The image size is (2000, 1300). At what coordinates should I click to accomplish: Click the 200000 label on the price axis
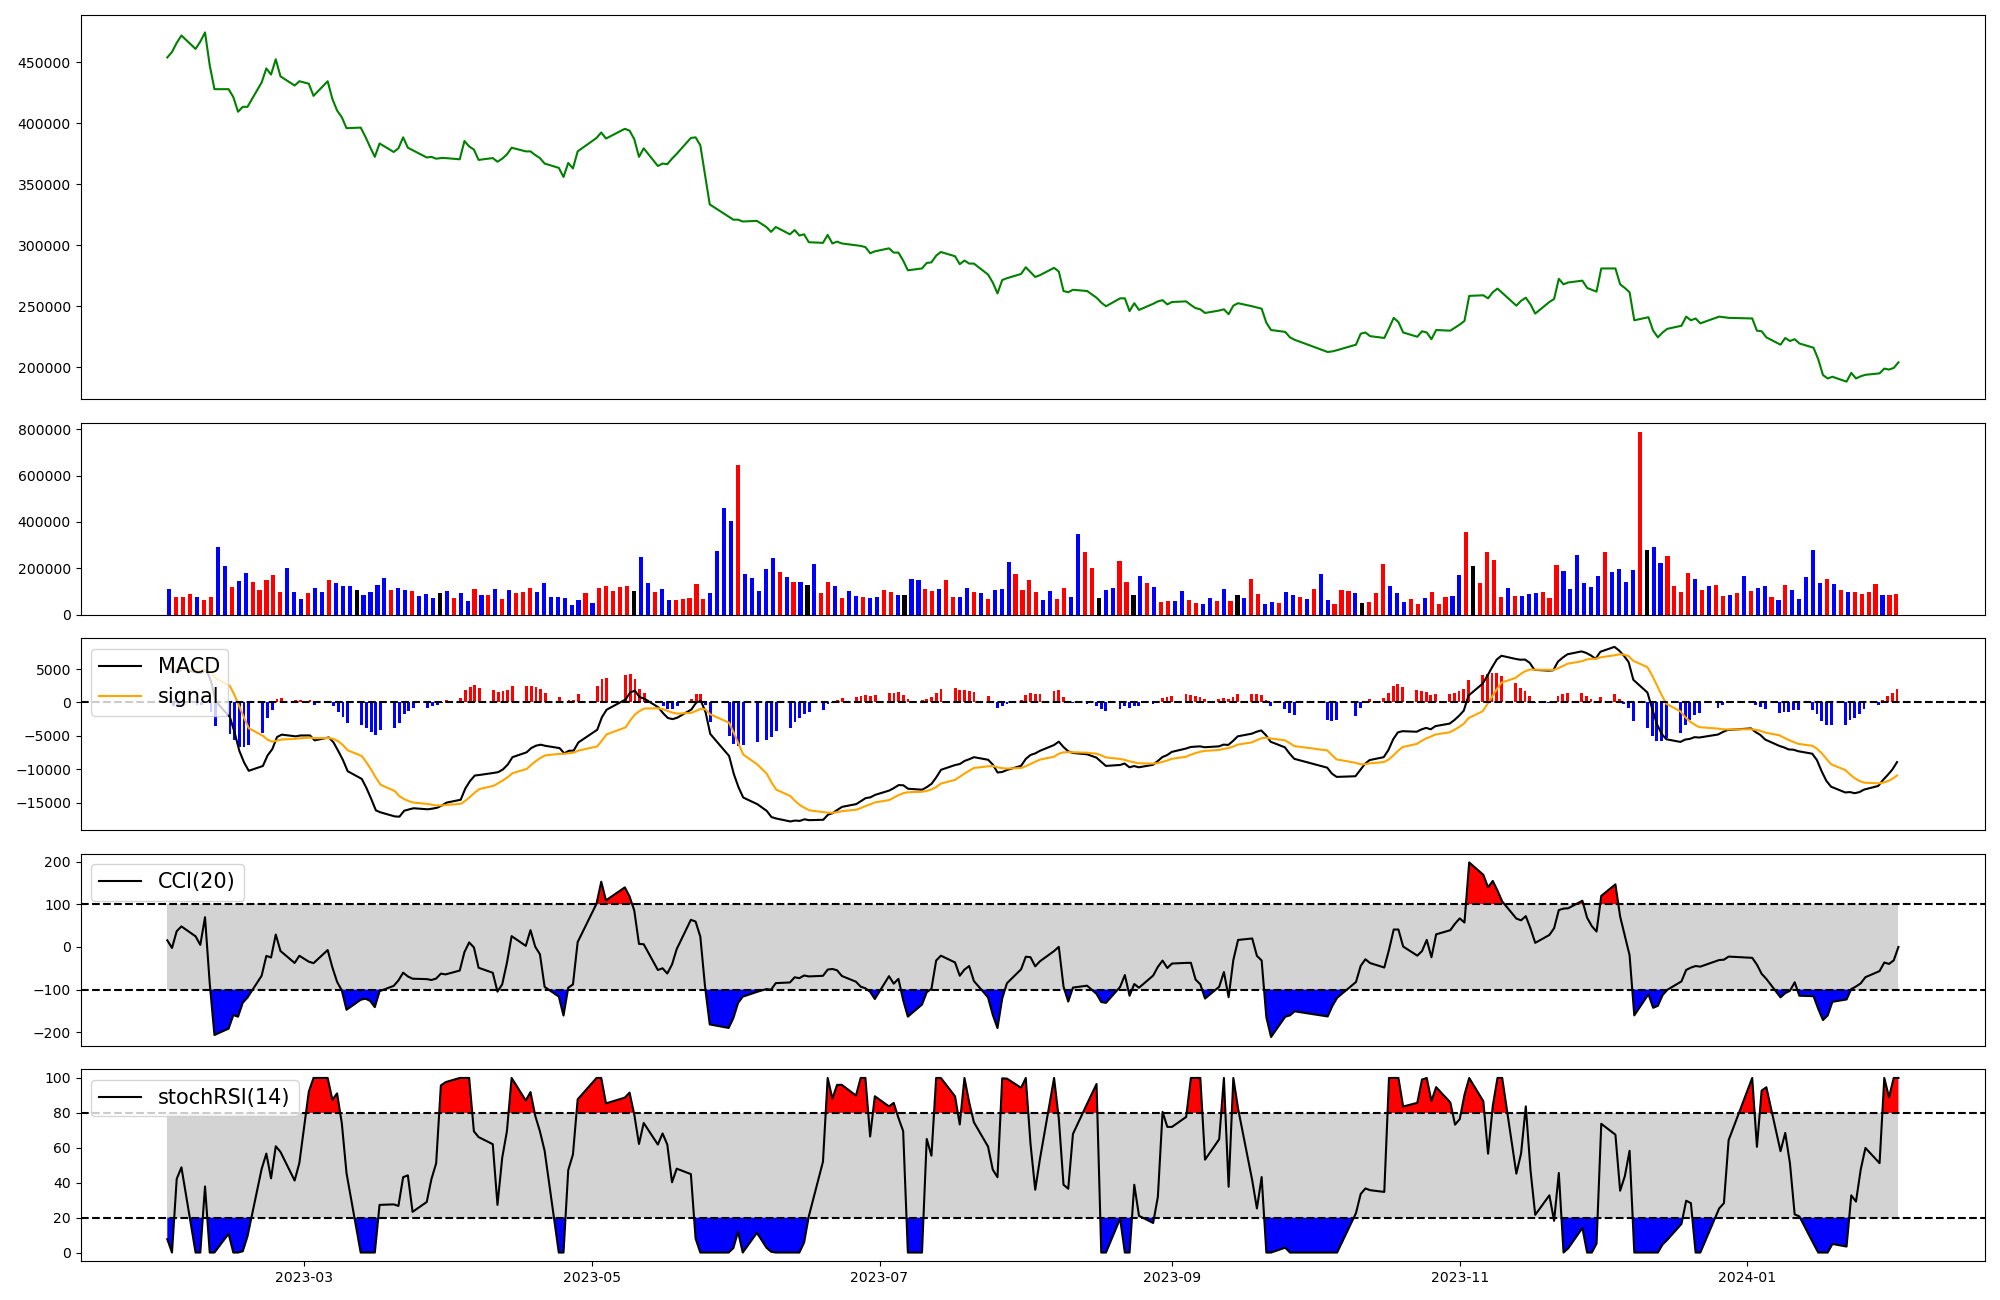44,368
